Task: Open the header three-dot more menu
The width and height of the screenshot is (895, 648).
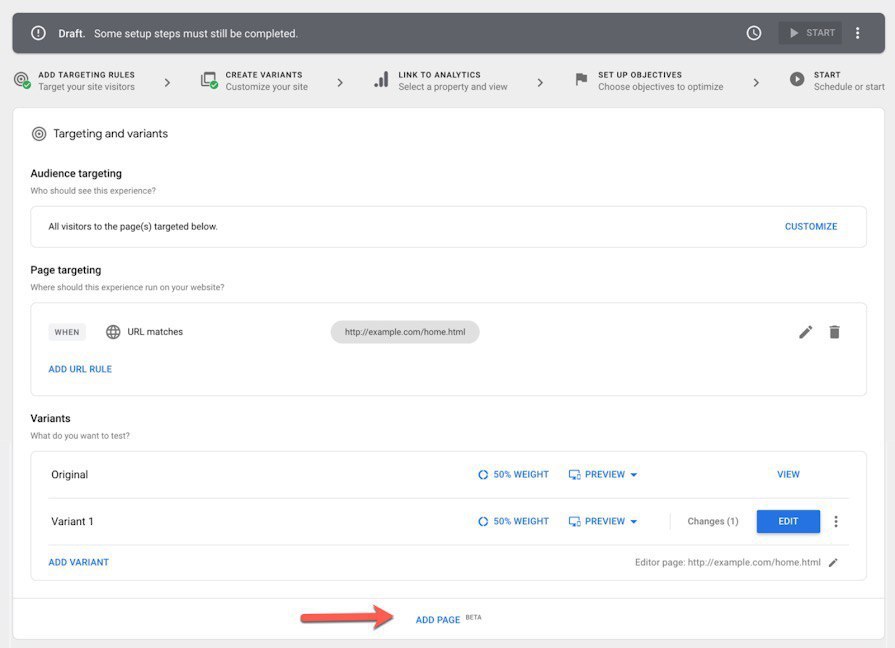Action: 857,33
